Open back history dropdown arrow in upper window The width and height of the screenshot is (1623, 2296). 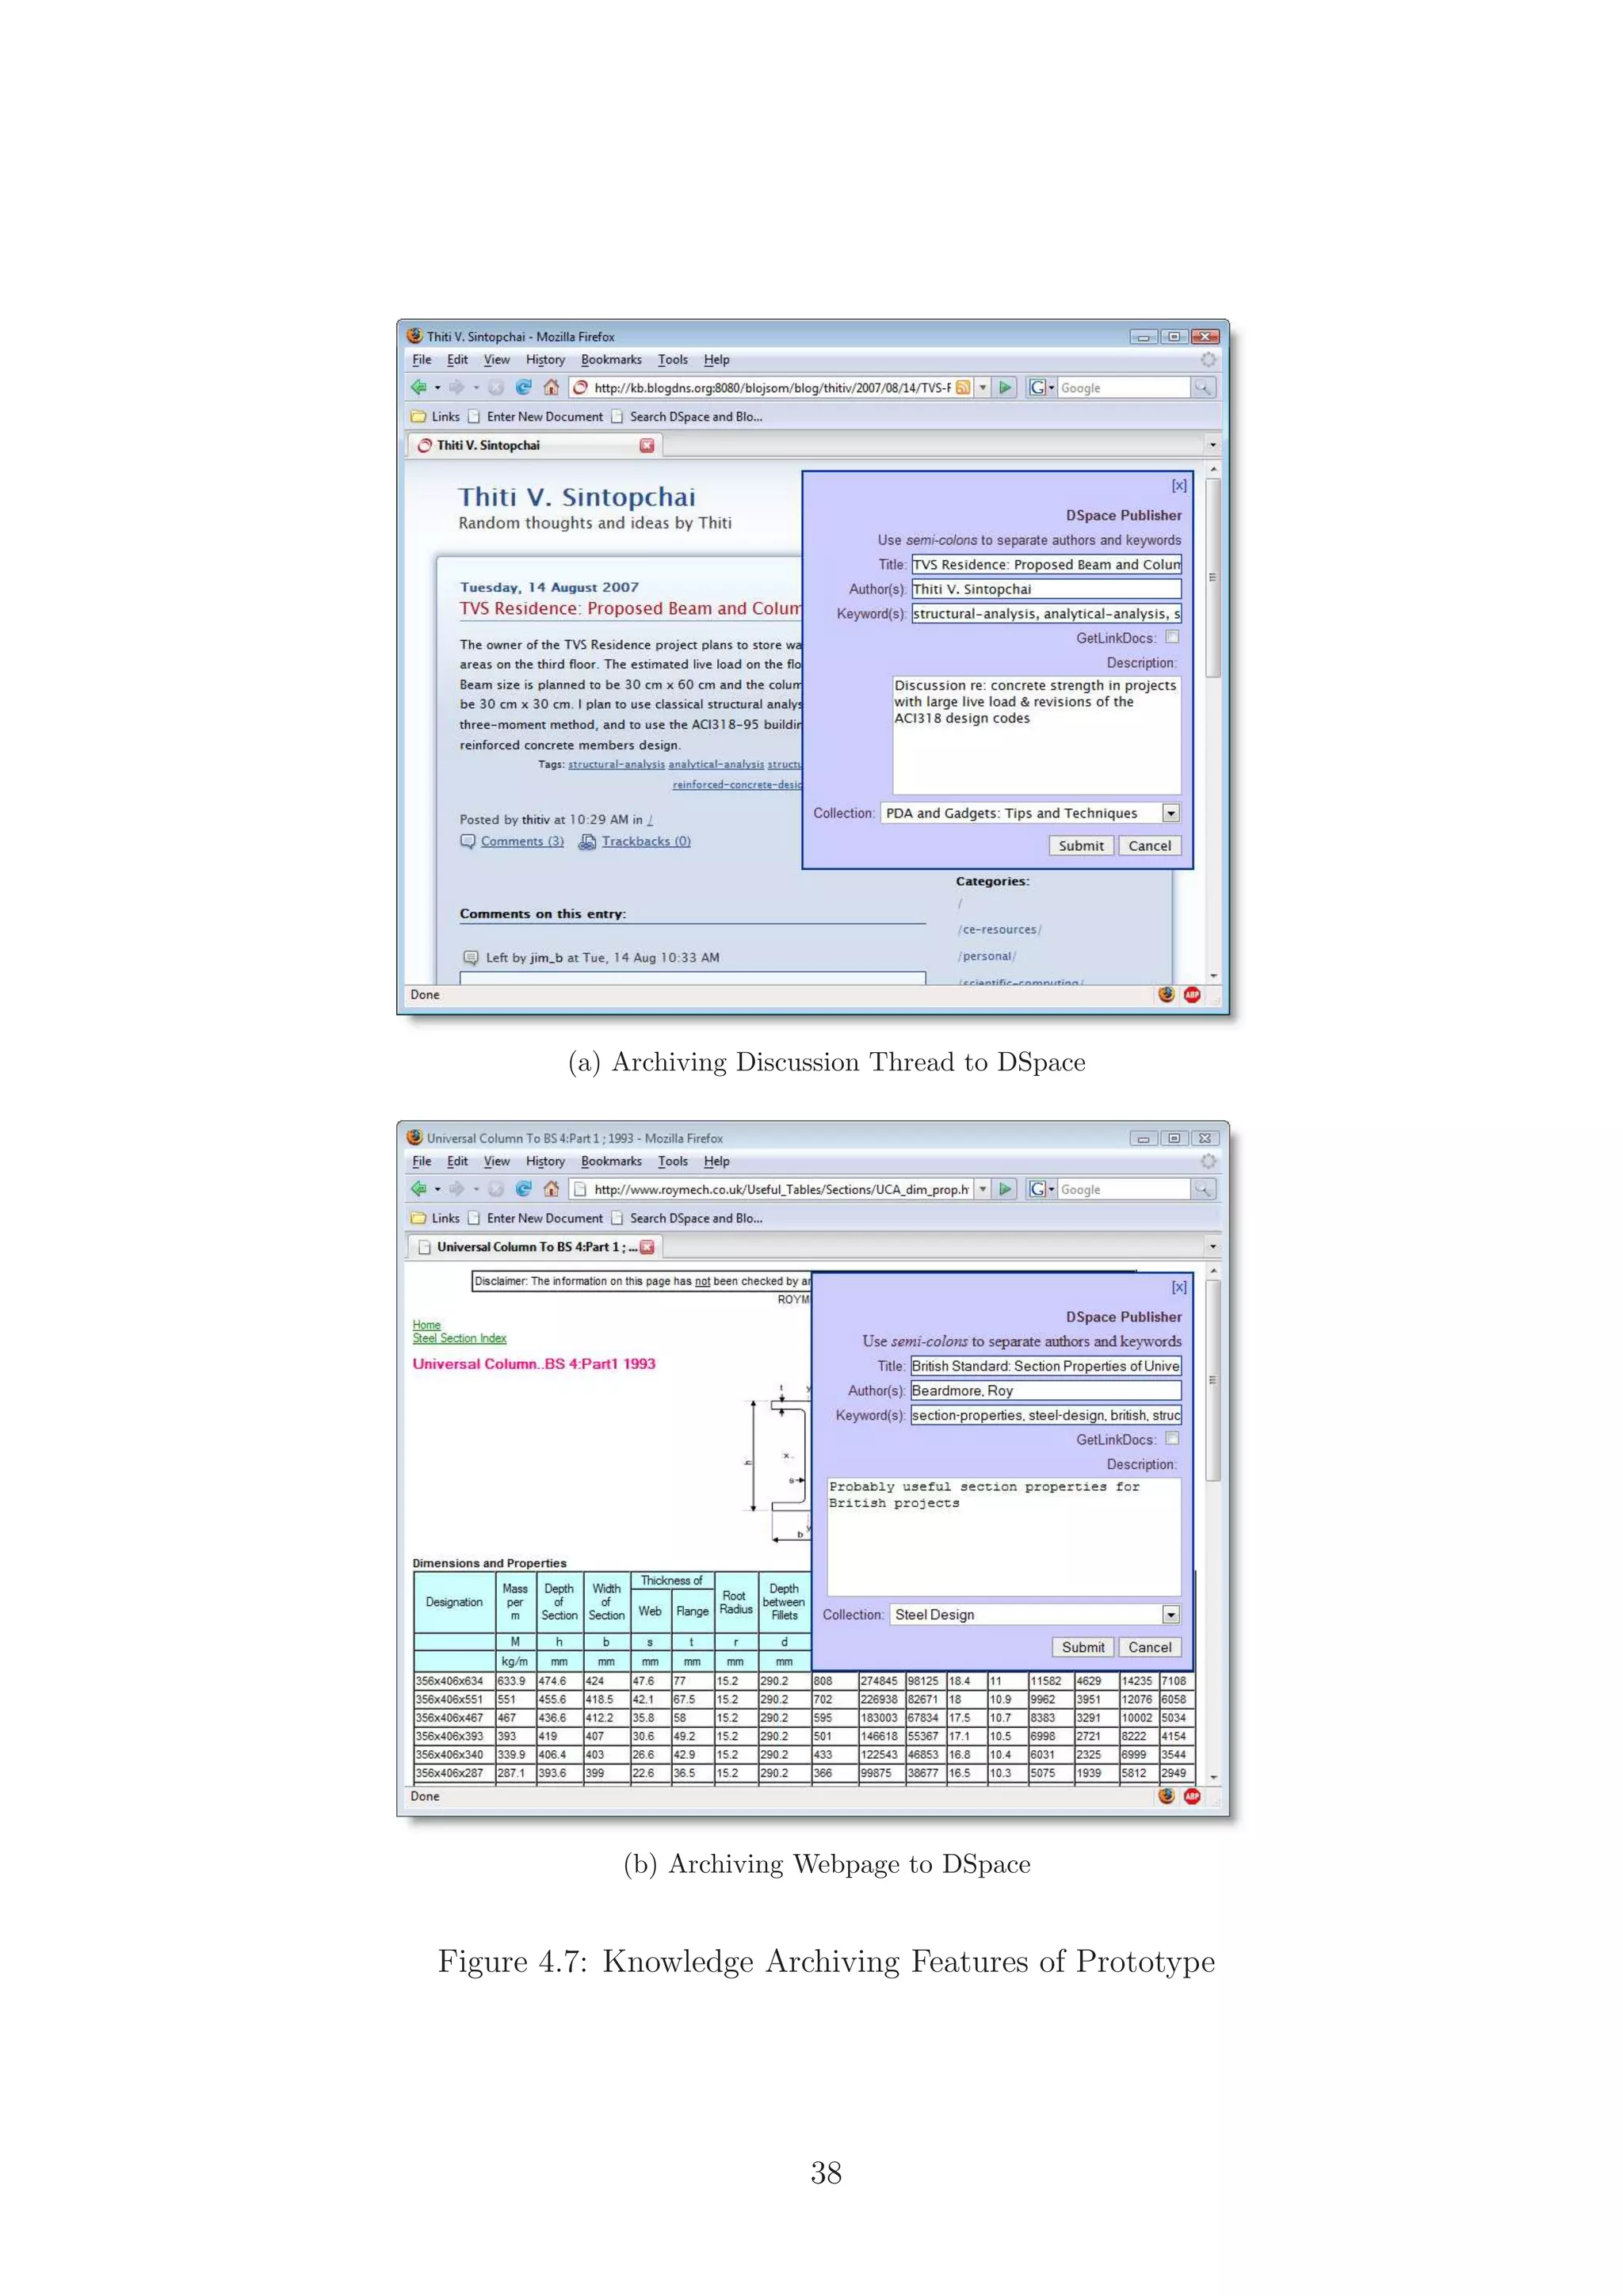[x=437, y=388]
